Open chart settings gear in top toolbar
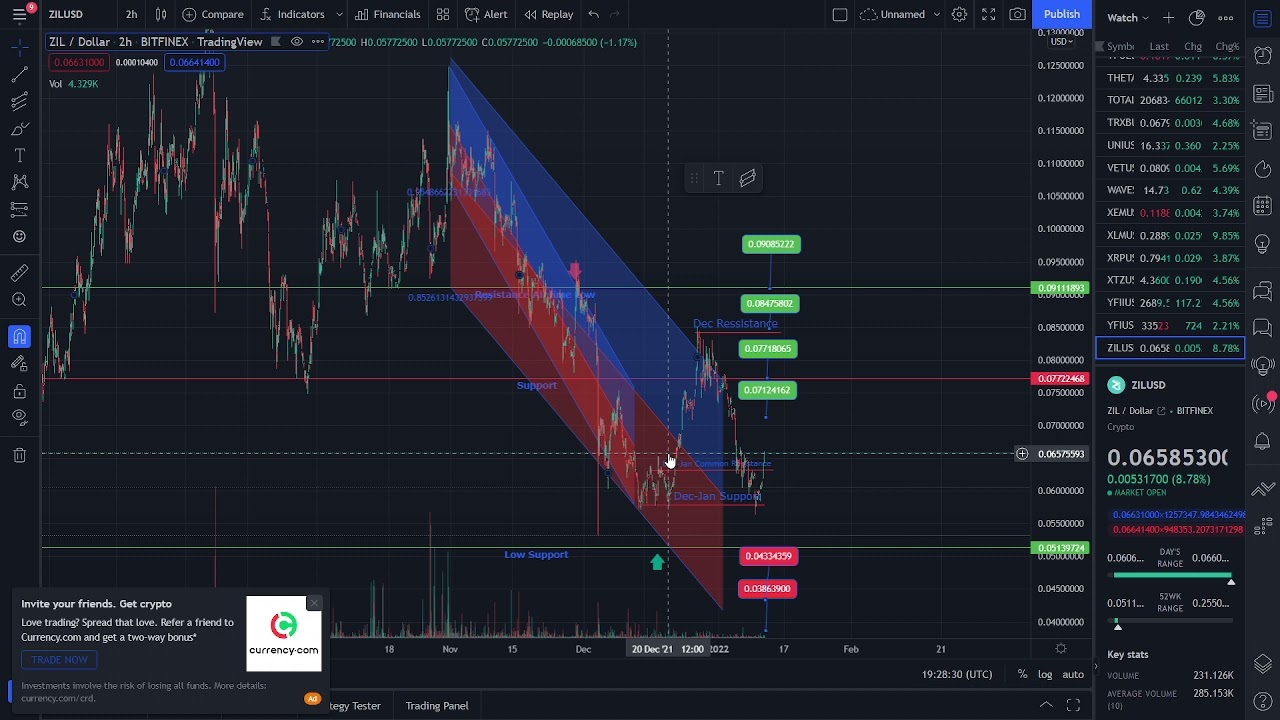Screen dimensions: 1280x720 point(959,14)
